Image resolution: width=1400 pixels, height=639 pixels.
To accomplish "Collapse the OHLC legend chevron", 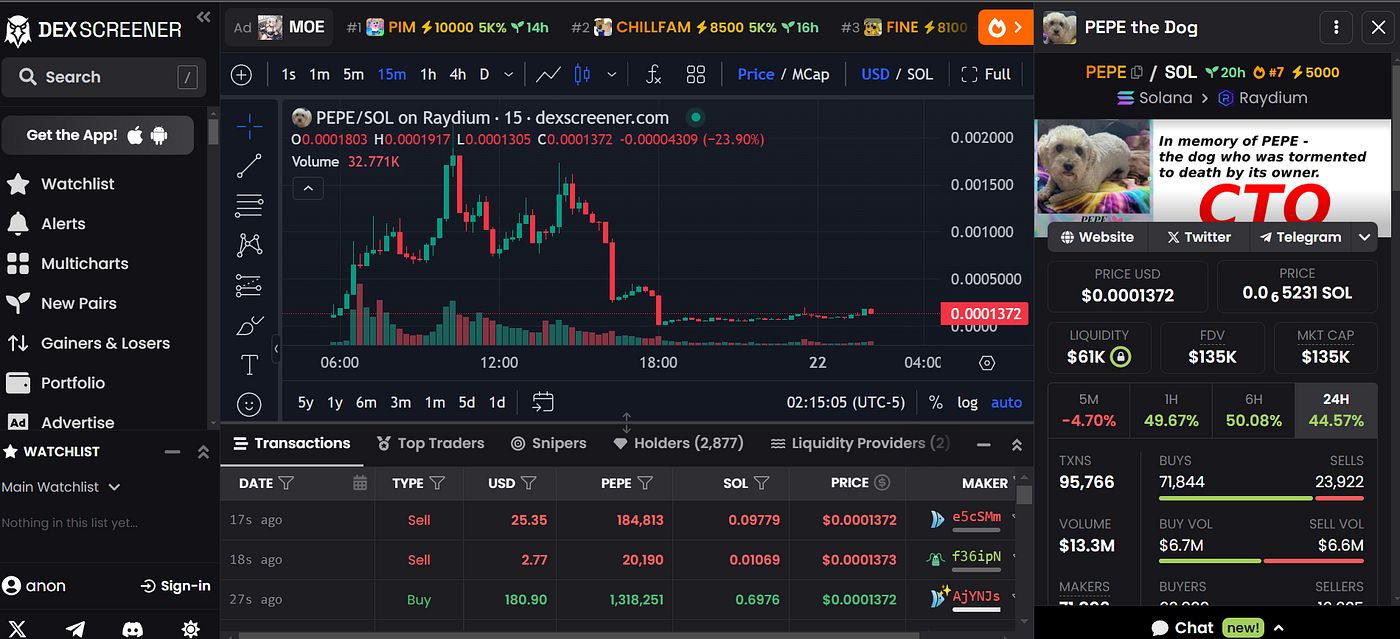I will click(x=308, y=187).
